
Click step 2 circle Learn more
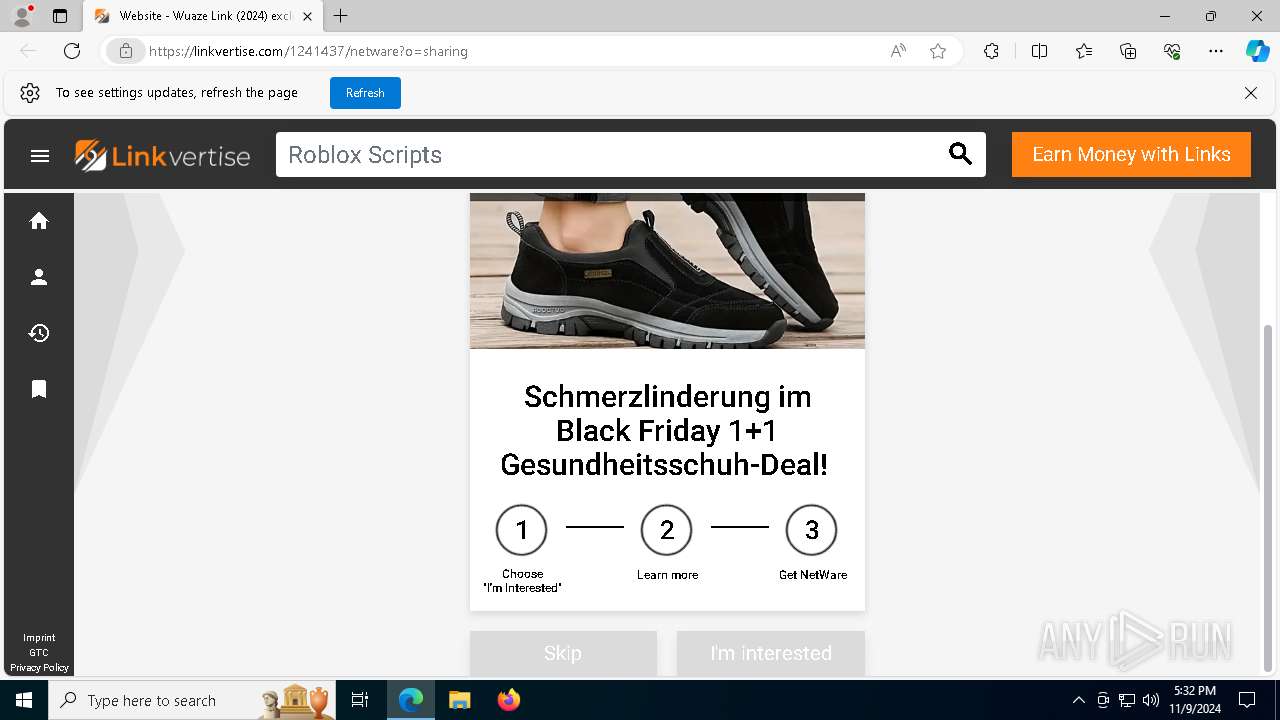667,530
